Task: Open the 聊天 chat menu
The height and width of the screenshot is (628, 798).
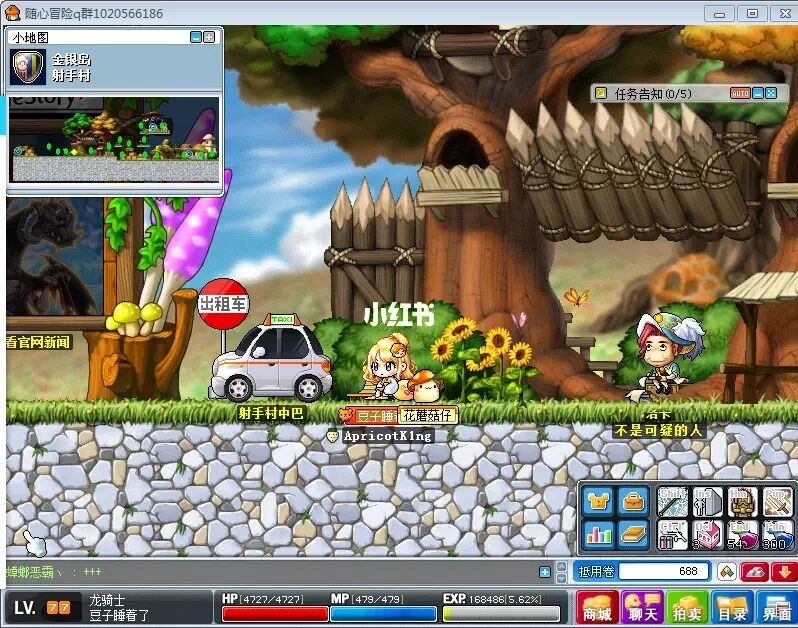Action: 642,608
